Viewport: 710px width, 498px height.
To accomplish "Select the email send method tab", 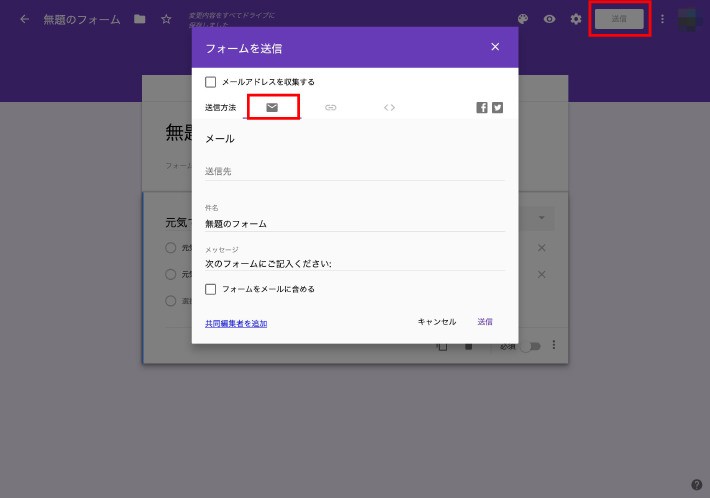I will 272,107.
